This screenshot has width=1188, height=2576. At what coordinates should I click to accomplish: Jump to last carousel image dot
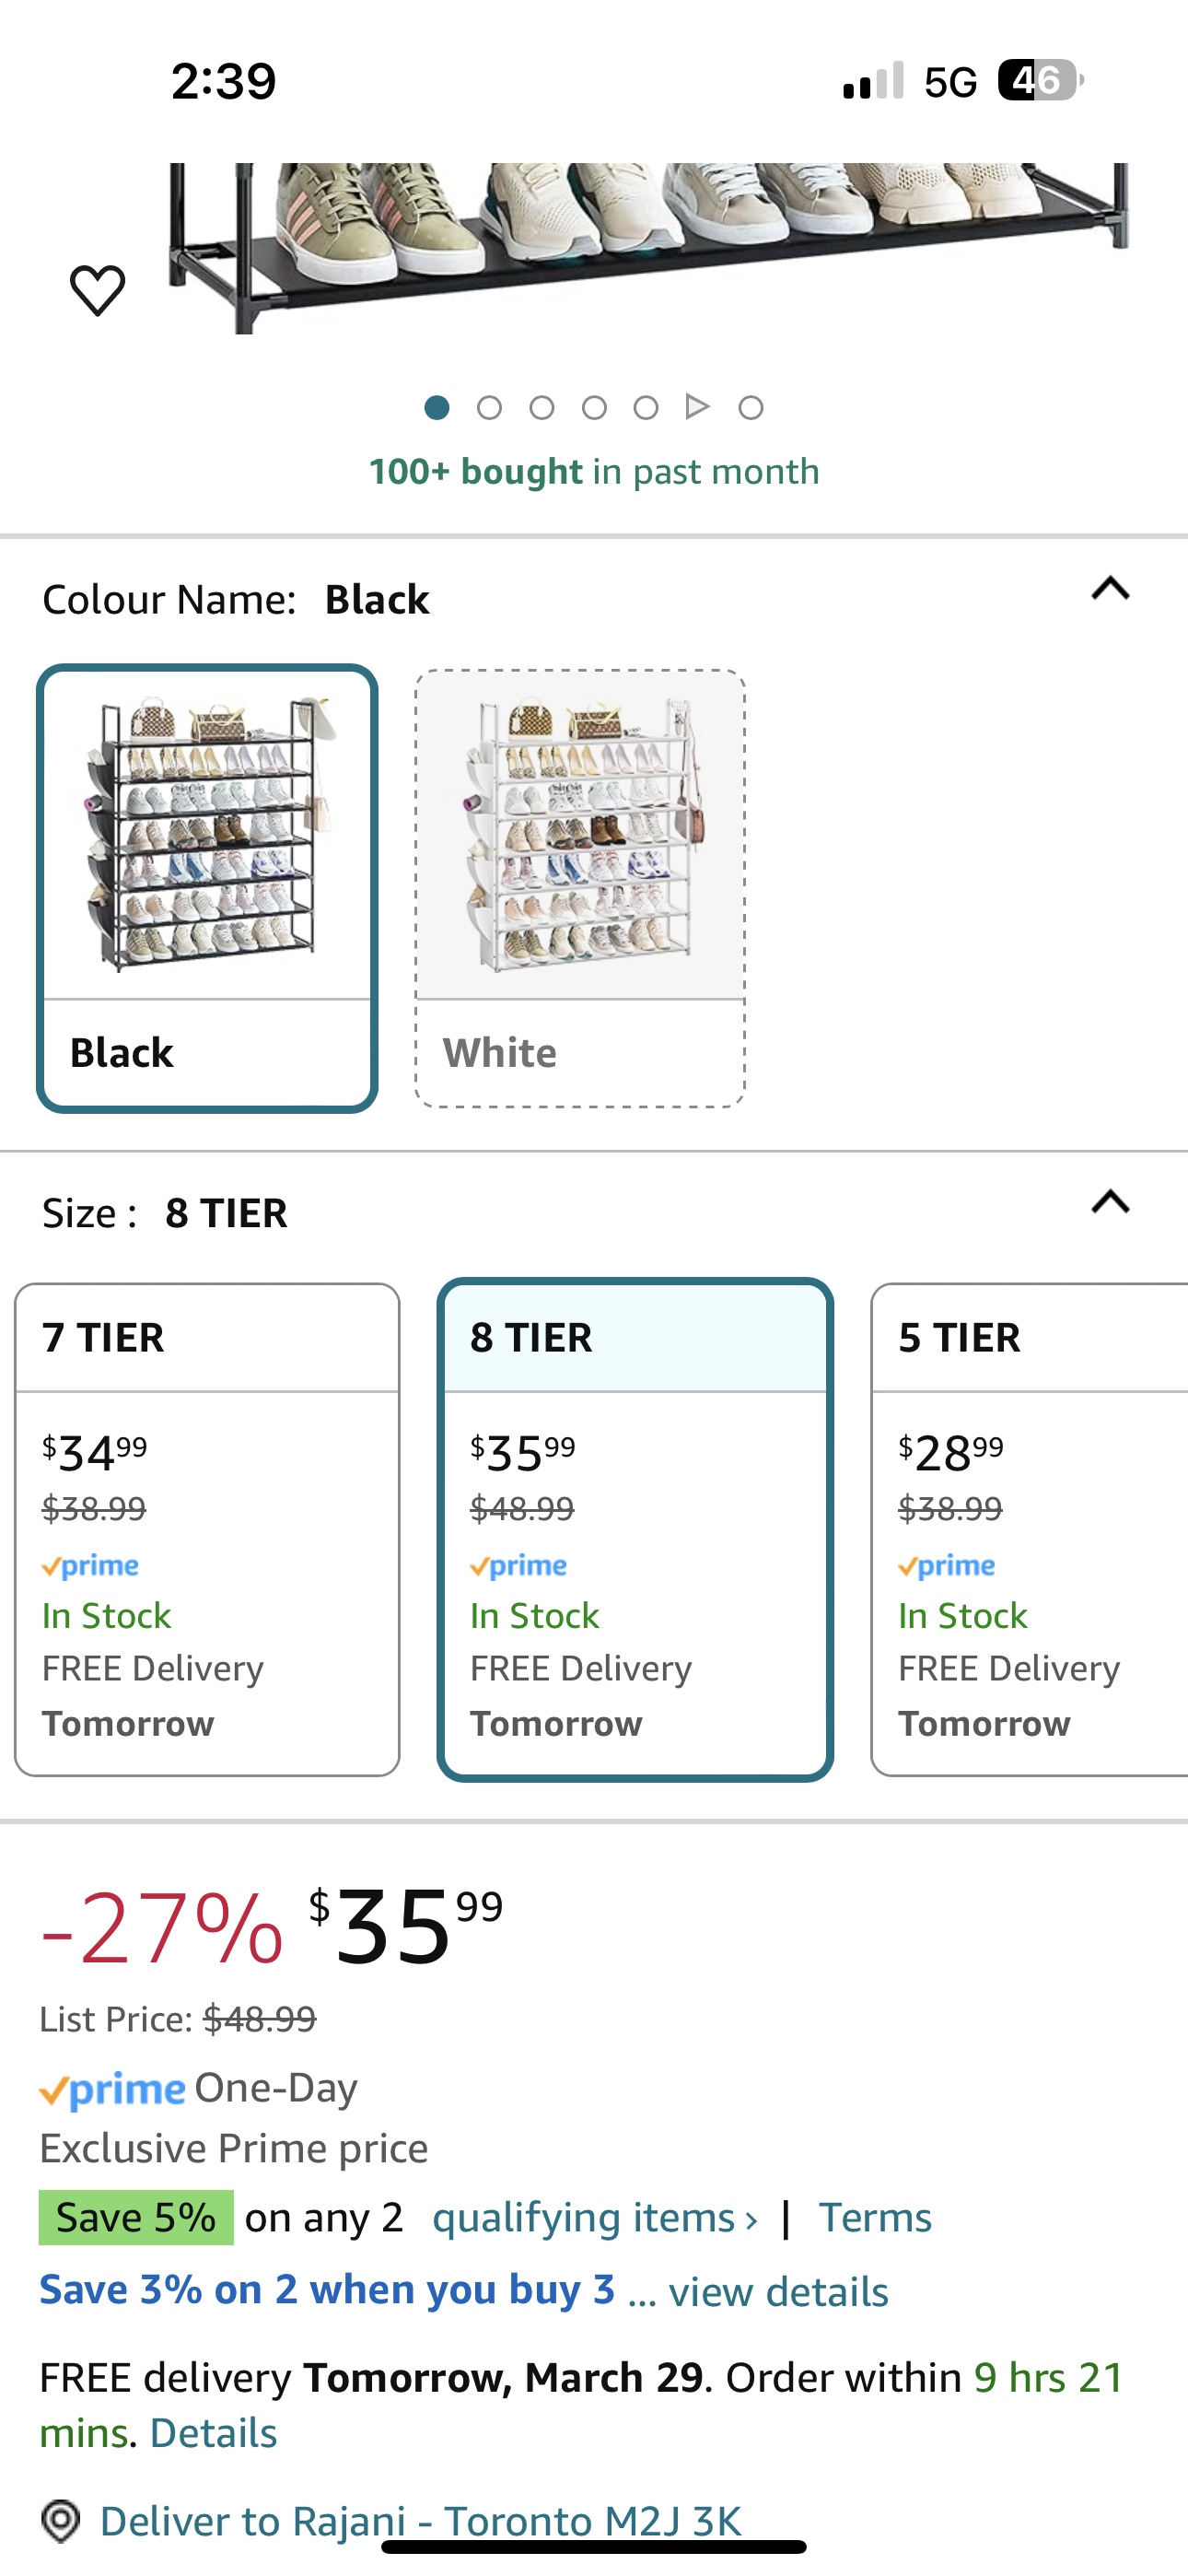click(x=751, y=407)
